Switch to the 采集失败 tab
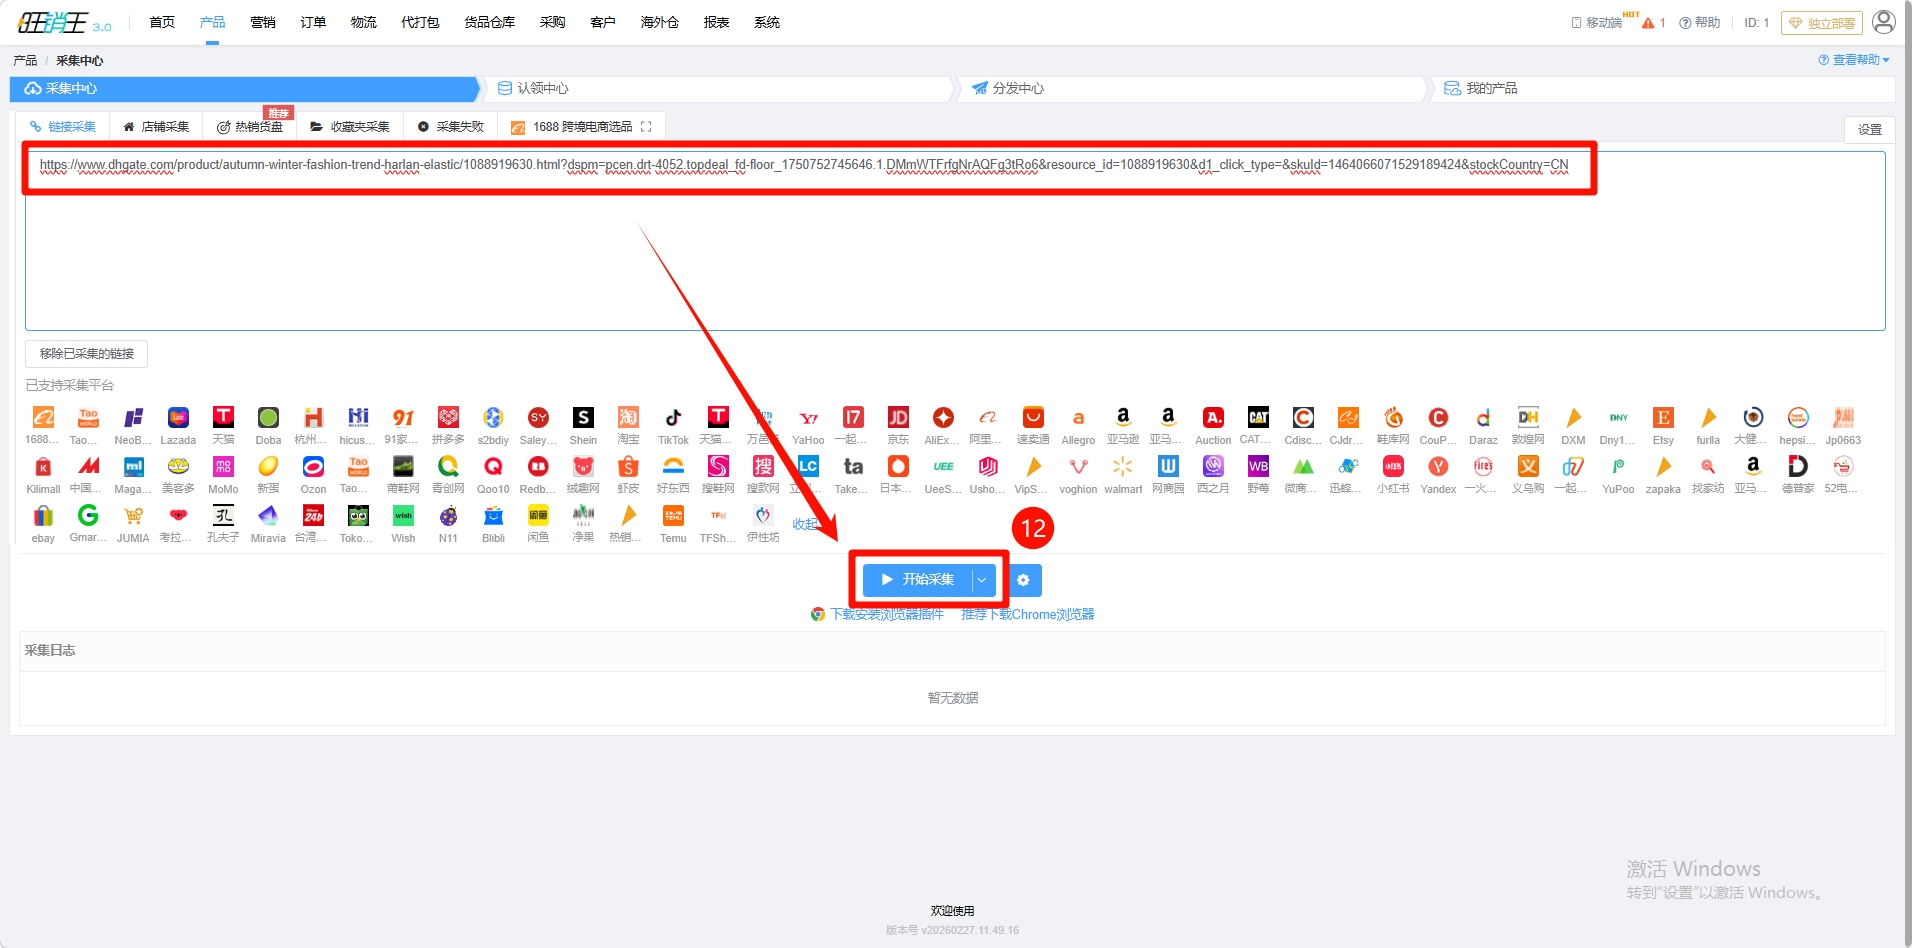Image resolution: width=1912 pixels, height=948 pixels. [451, 127]
